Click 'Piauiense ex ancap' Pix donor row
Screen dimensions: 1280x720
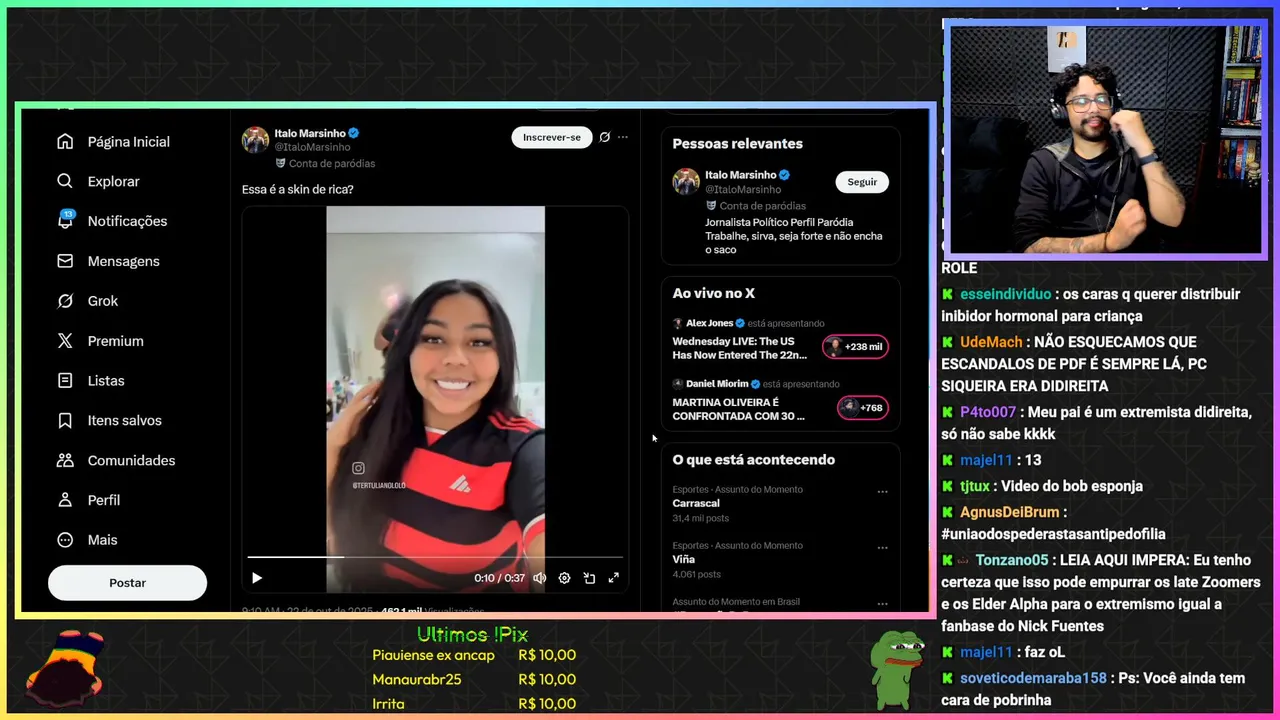coord(474,655)
